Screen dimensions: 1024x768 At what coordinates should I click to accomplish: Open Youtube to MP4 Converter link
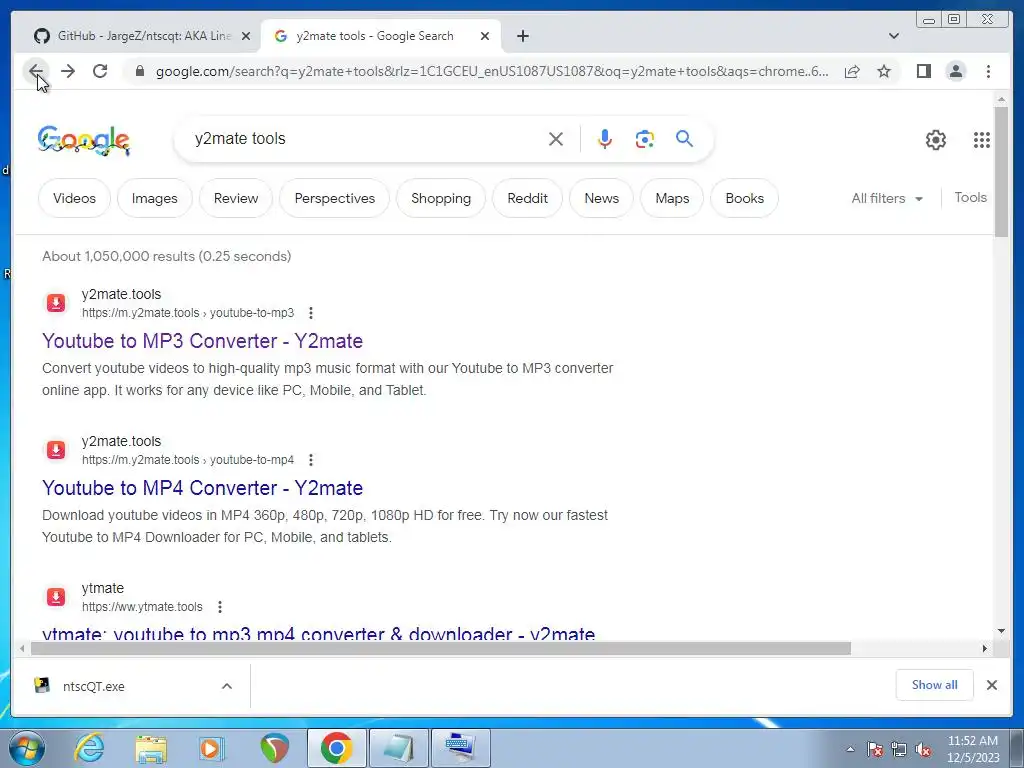click(x=202, y=488)
